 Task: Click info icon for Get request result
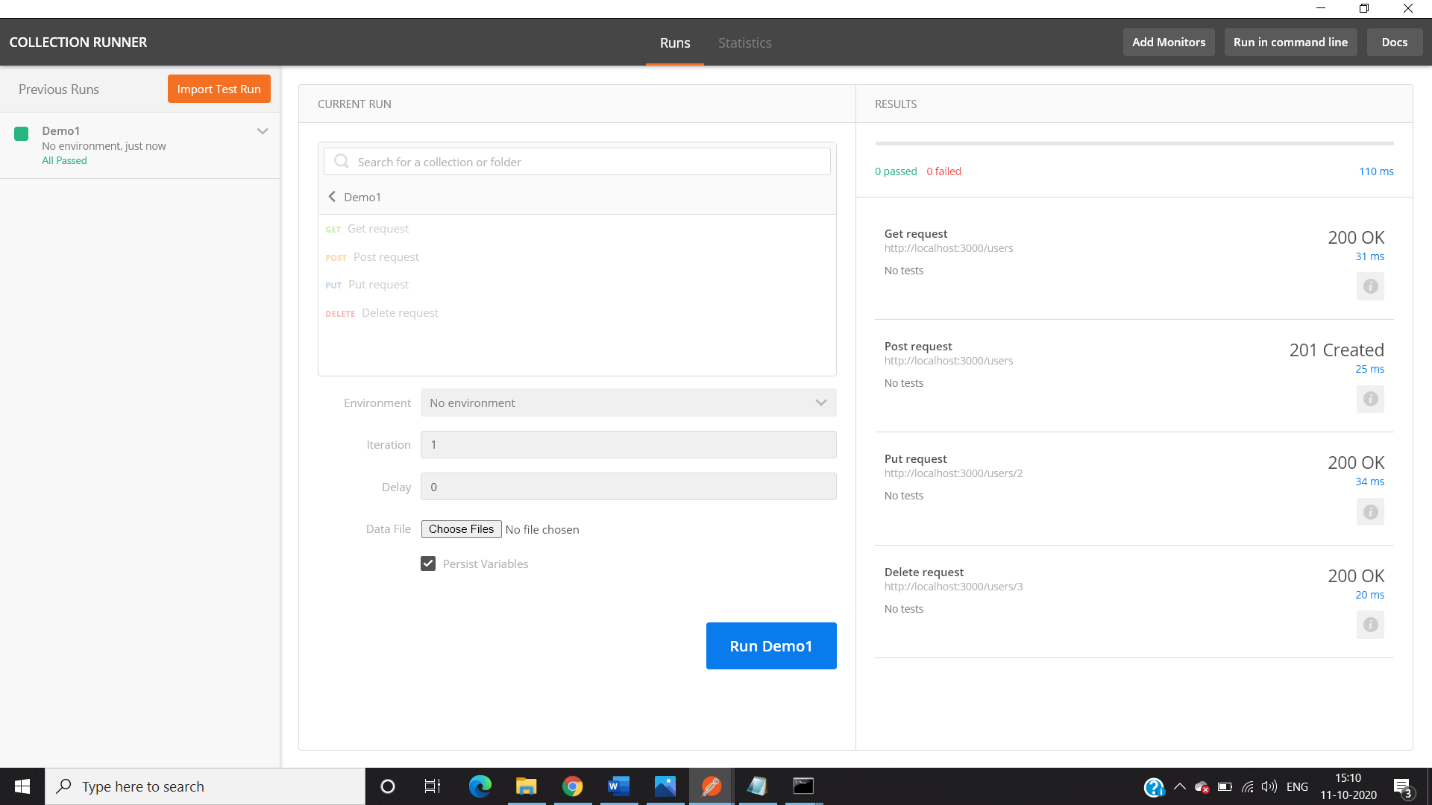[1370, 286]
